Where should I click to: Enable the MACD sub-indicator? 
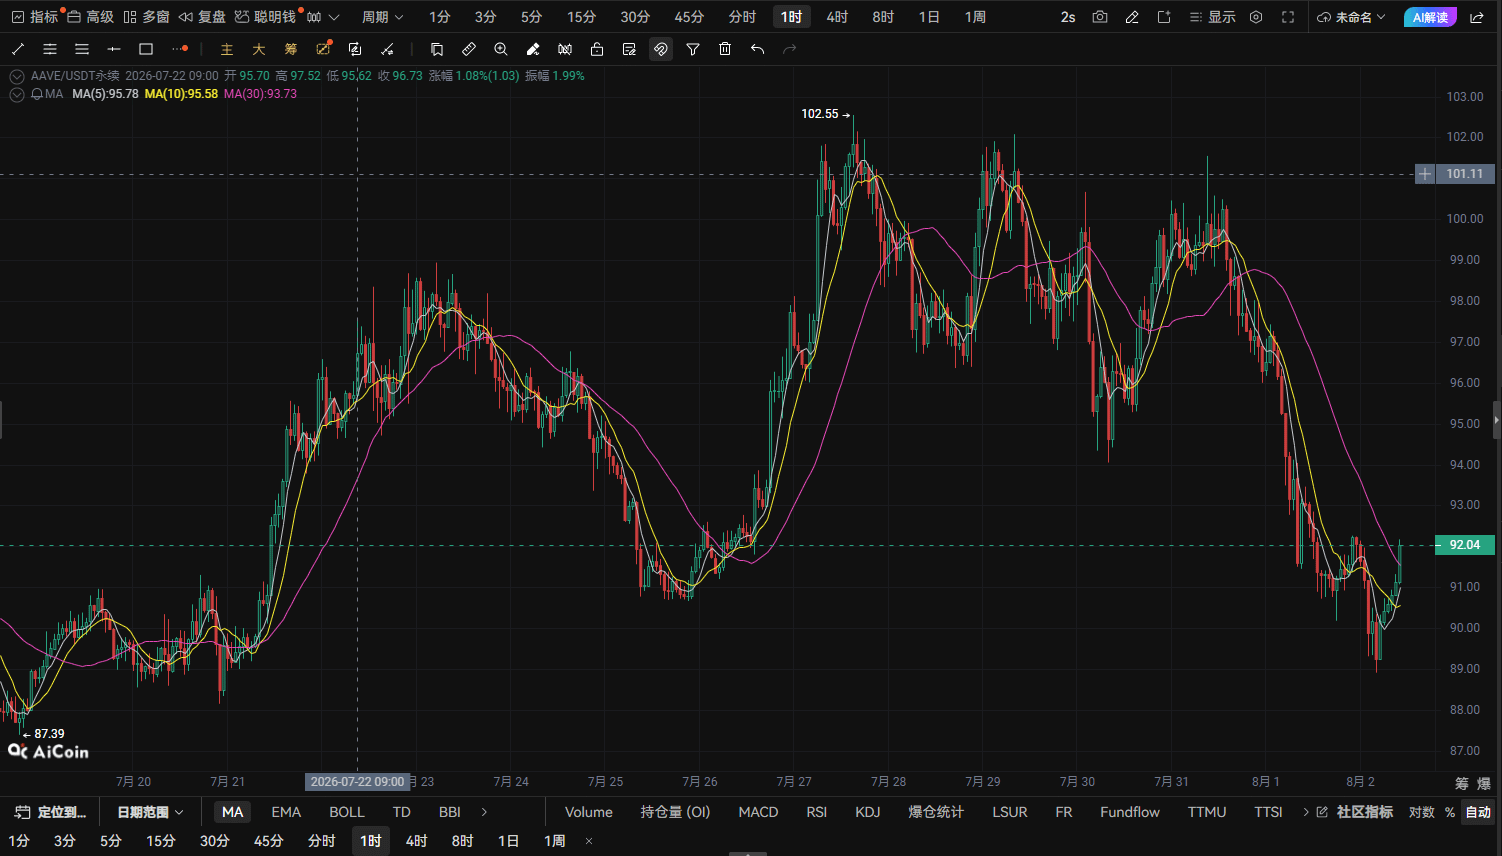pos(758,812)
